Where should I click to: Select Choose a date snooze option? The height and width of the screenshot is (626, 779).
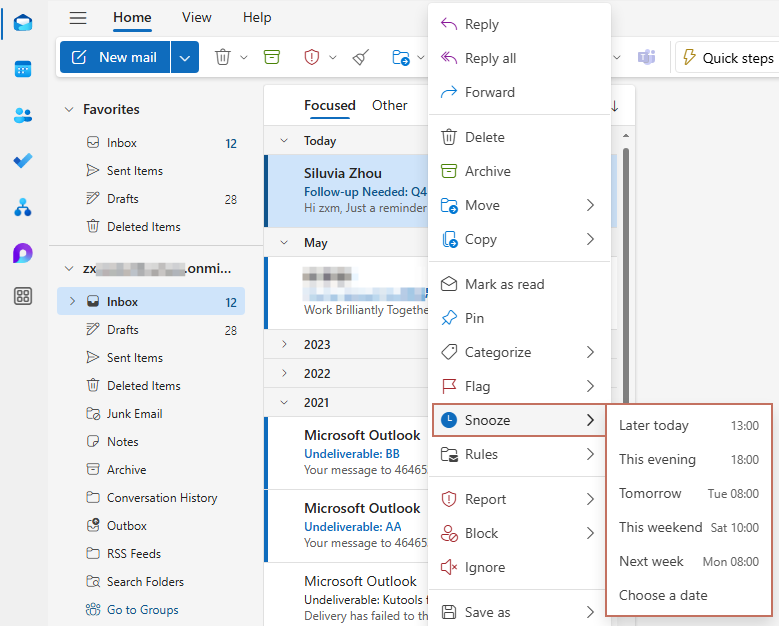pos(689,595)
